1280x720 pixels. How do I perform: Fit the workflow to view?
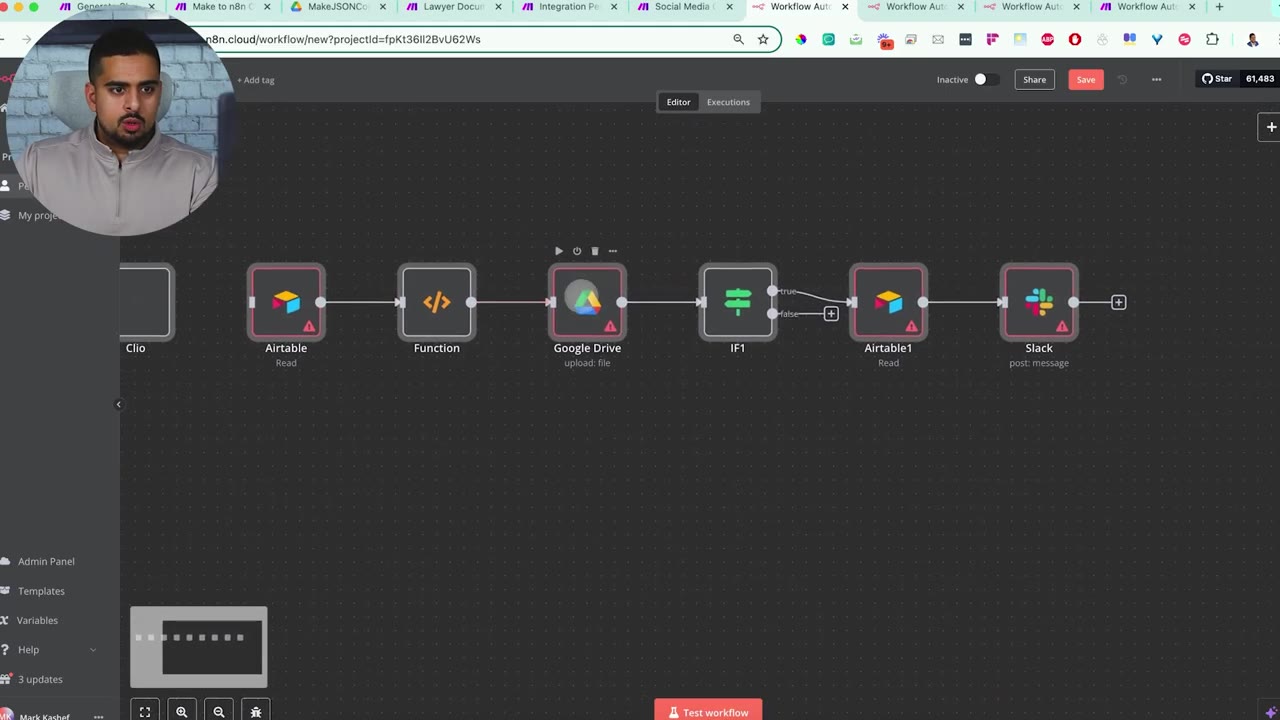pyautogui.click(x=145, y=712)
